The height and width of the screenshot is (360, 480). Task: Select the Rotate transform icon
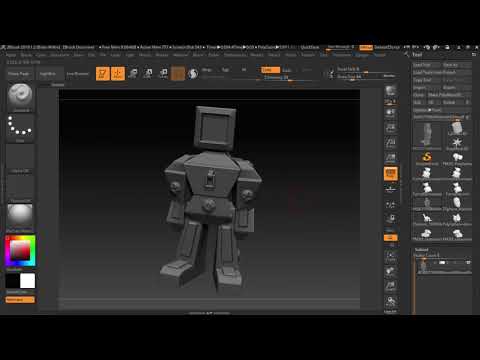(163, 74)
